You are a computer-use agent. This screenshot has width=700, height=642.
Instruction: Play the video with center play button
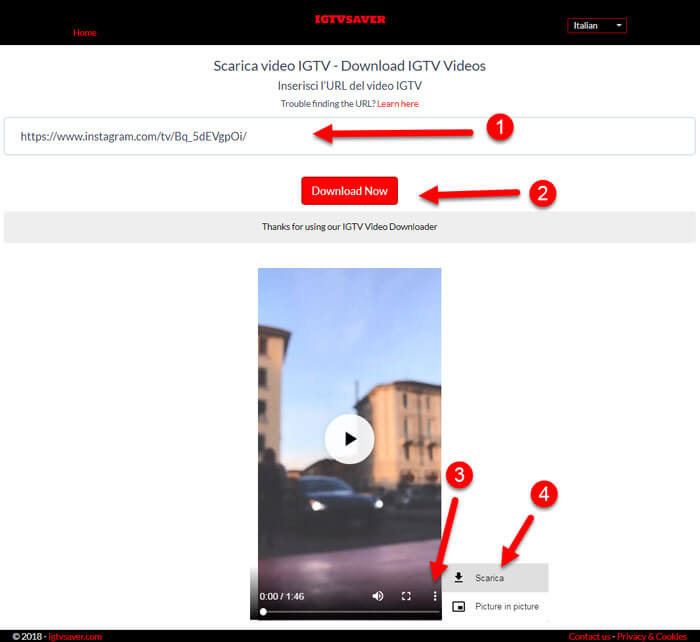click(x=350, y=439)
